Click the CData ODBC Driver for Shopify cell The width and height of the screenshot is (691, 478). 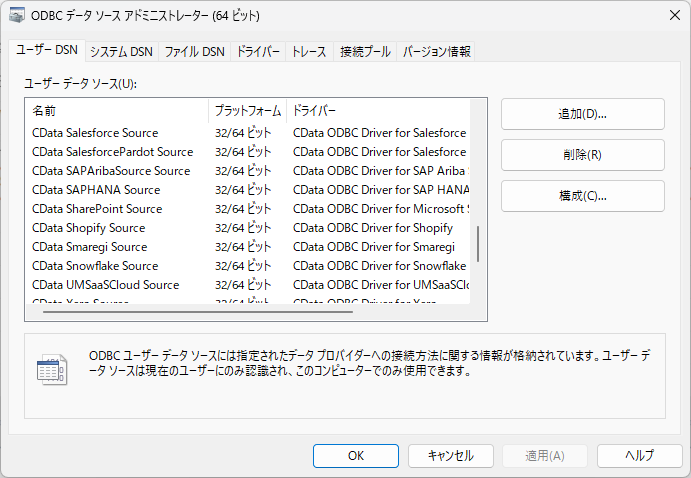pos(373,228)
